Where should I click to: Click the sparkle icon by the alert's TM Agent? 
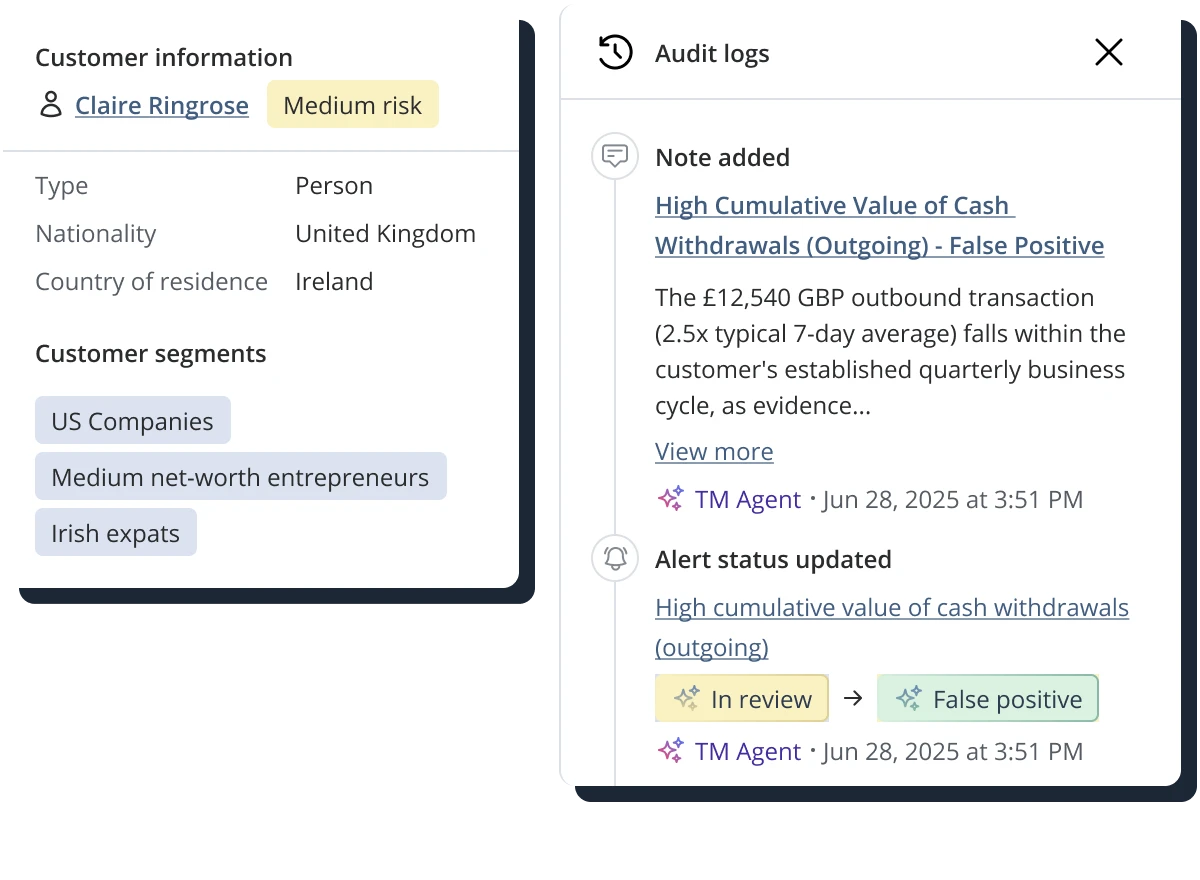[x=670, y=751]
